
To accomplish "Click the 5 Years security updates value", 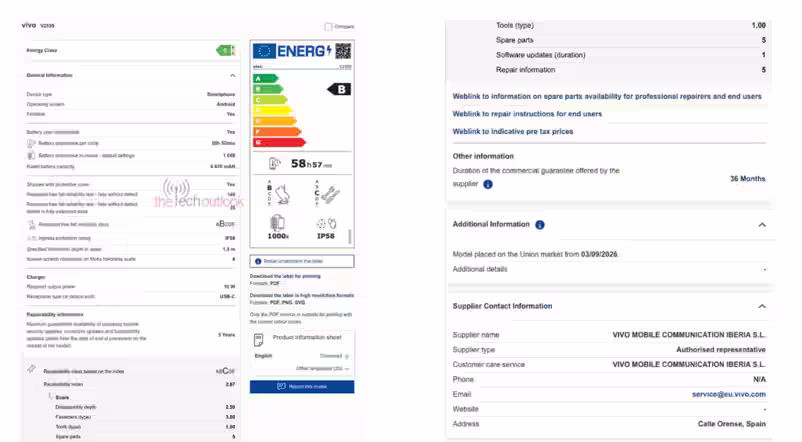I will coord(227,335).
